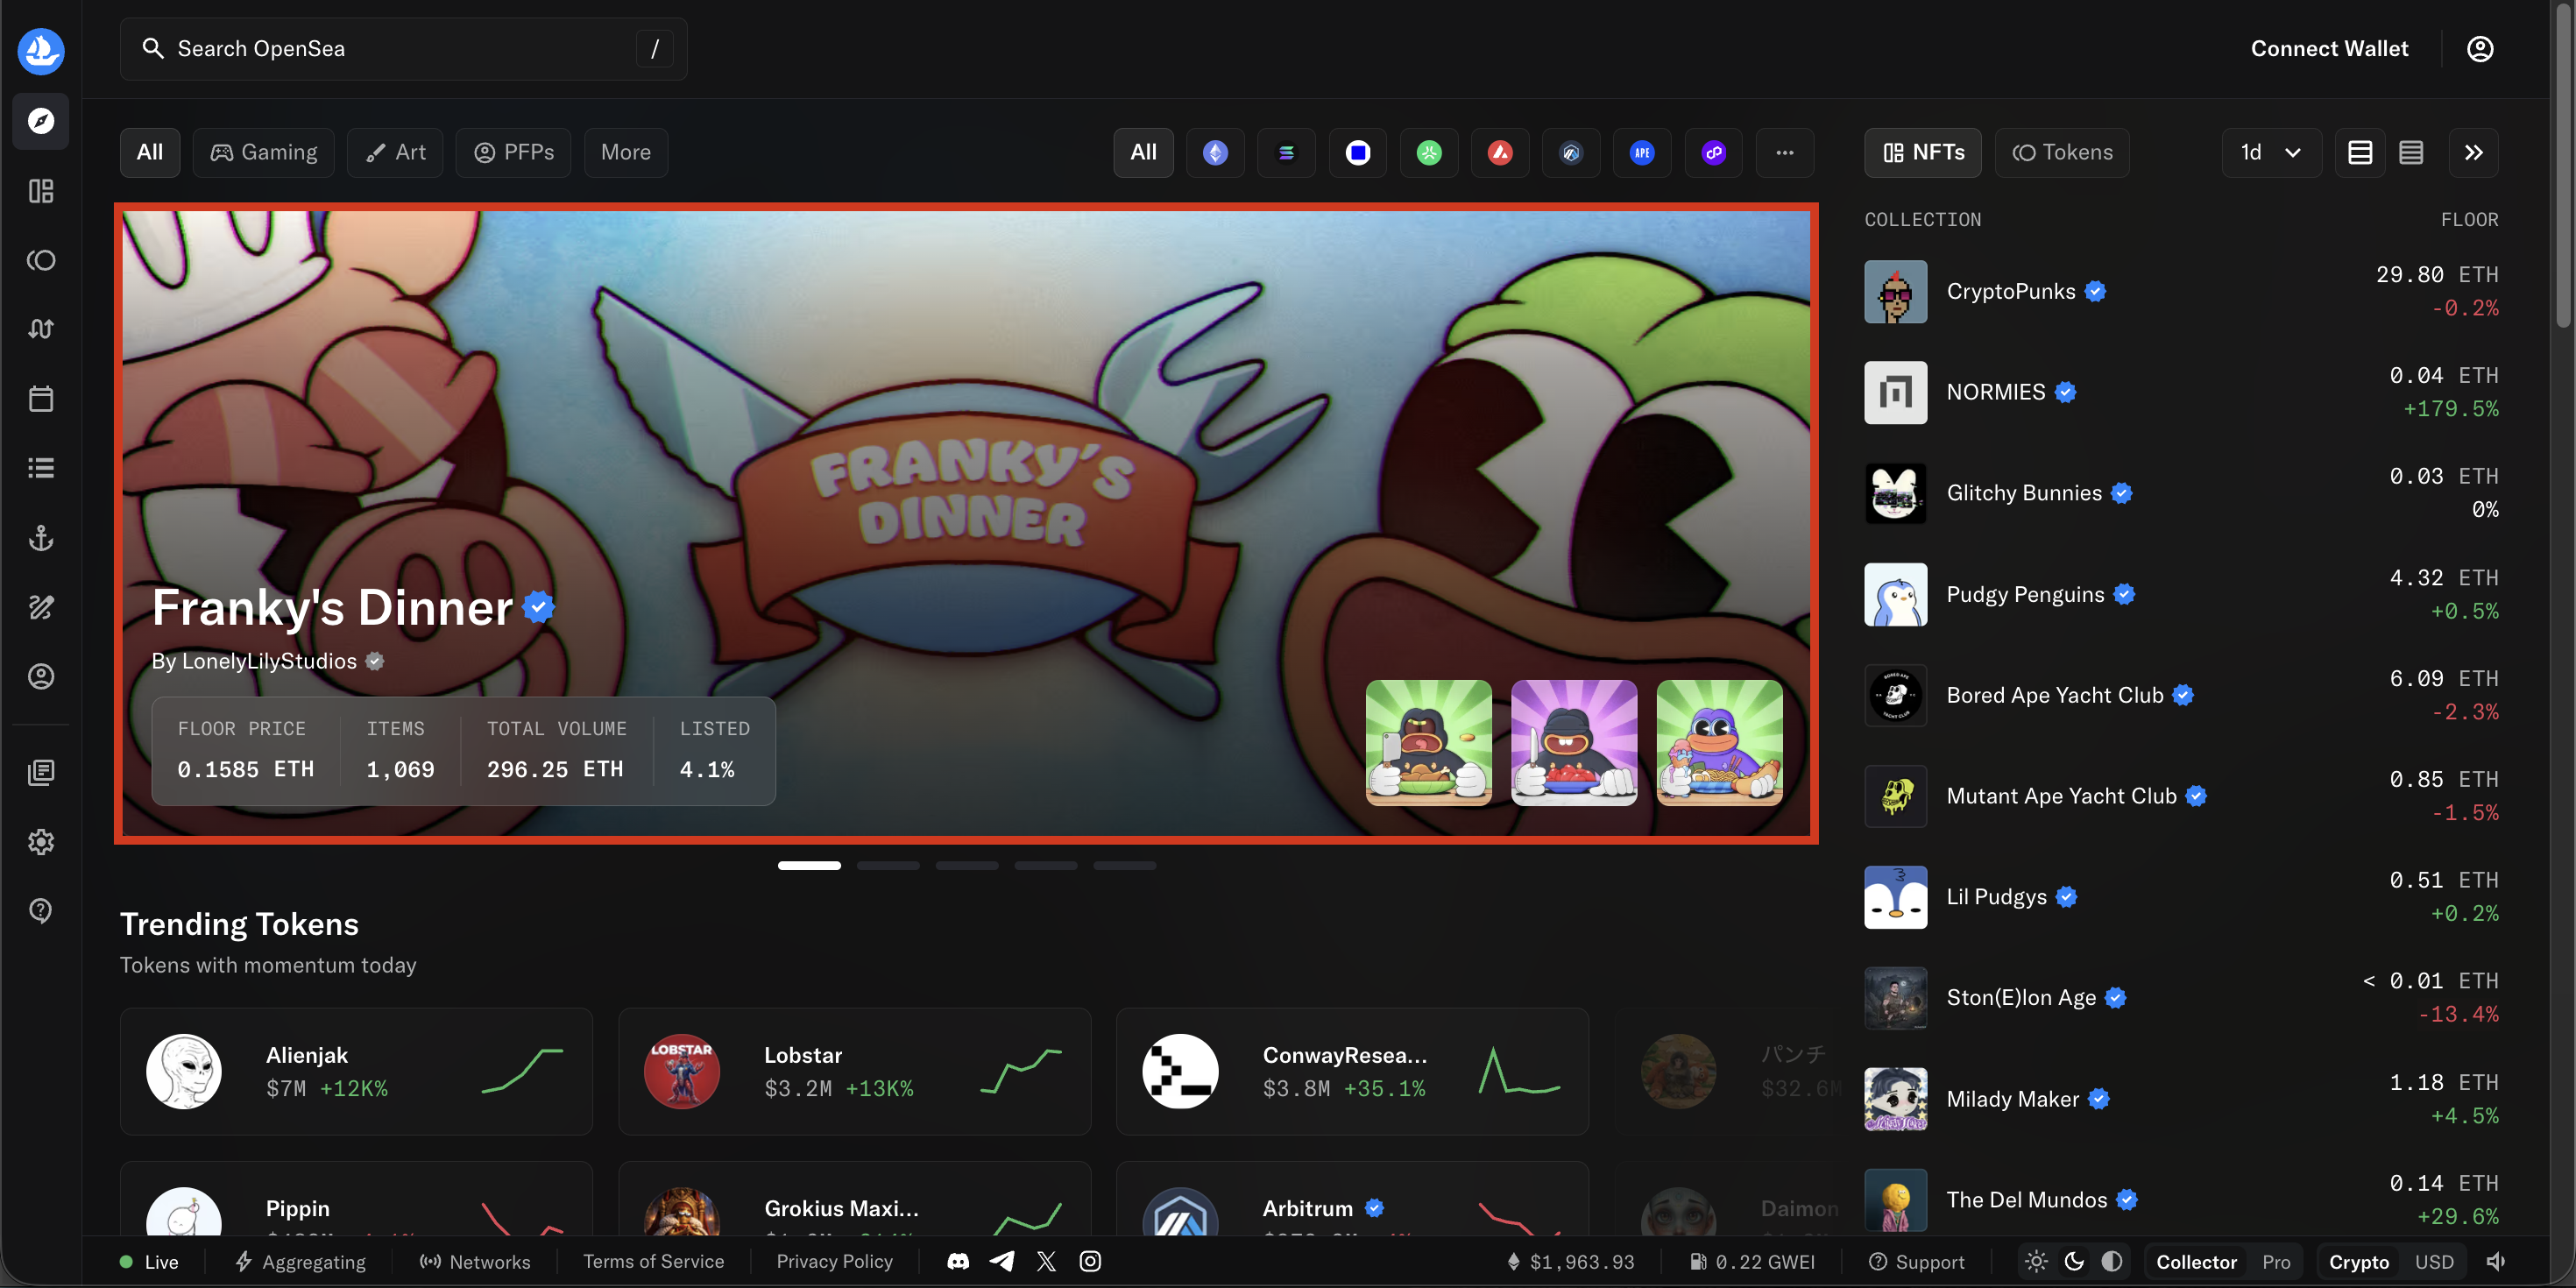The width and height of the screenshot is (2576, 1288).
Task: Open the calendar icon in the sidebar
Action: pos(40,397)
